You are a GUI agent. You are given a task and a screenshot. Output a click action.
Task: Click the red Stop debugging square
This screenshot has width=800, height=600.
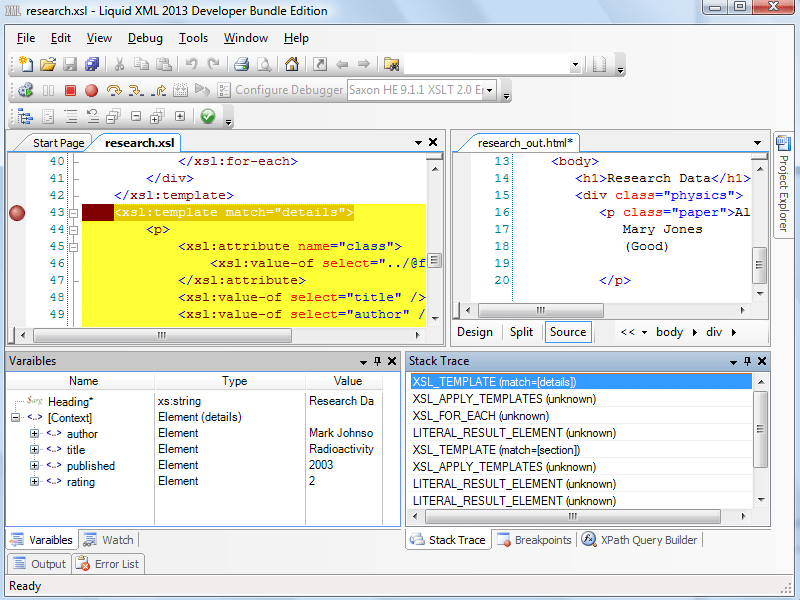70,91
